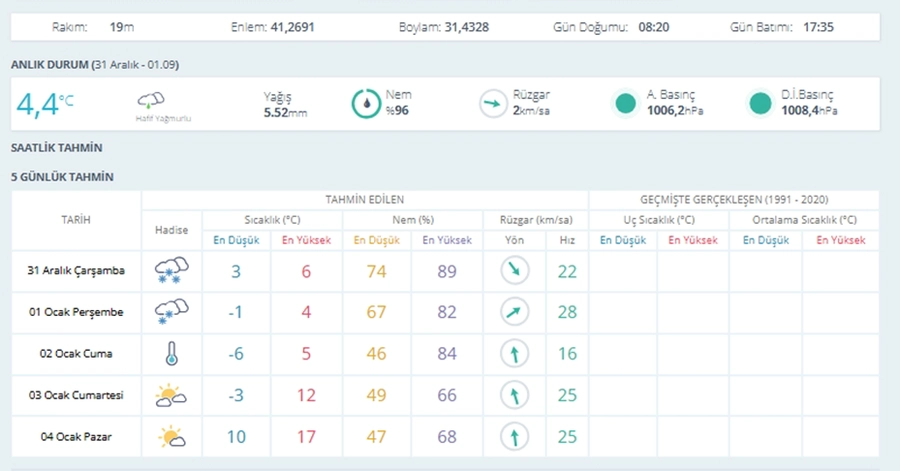
Task: Collapse the 5 GÜNLÜK TAHMİN section
Action: [62, 177]
